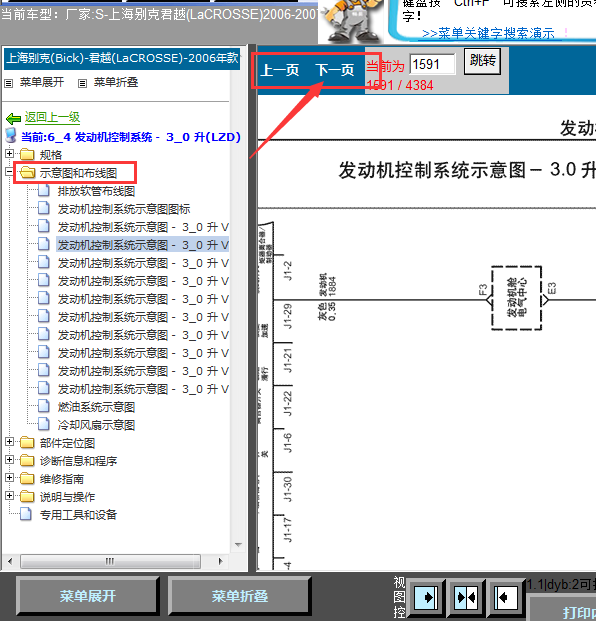Select the 冷却风扇示意图 tree item
Viewport: 596px width, 621px height.
click(x=96, y=425)
